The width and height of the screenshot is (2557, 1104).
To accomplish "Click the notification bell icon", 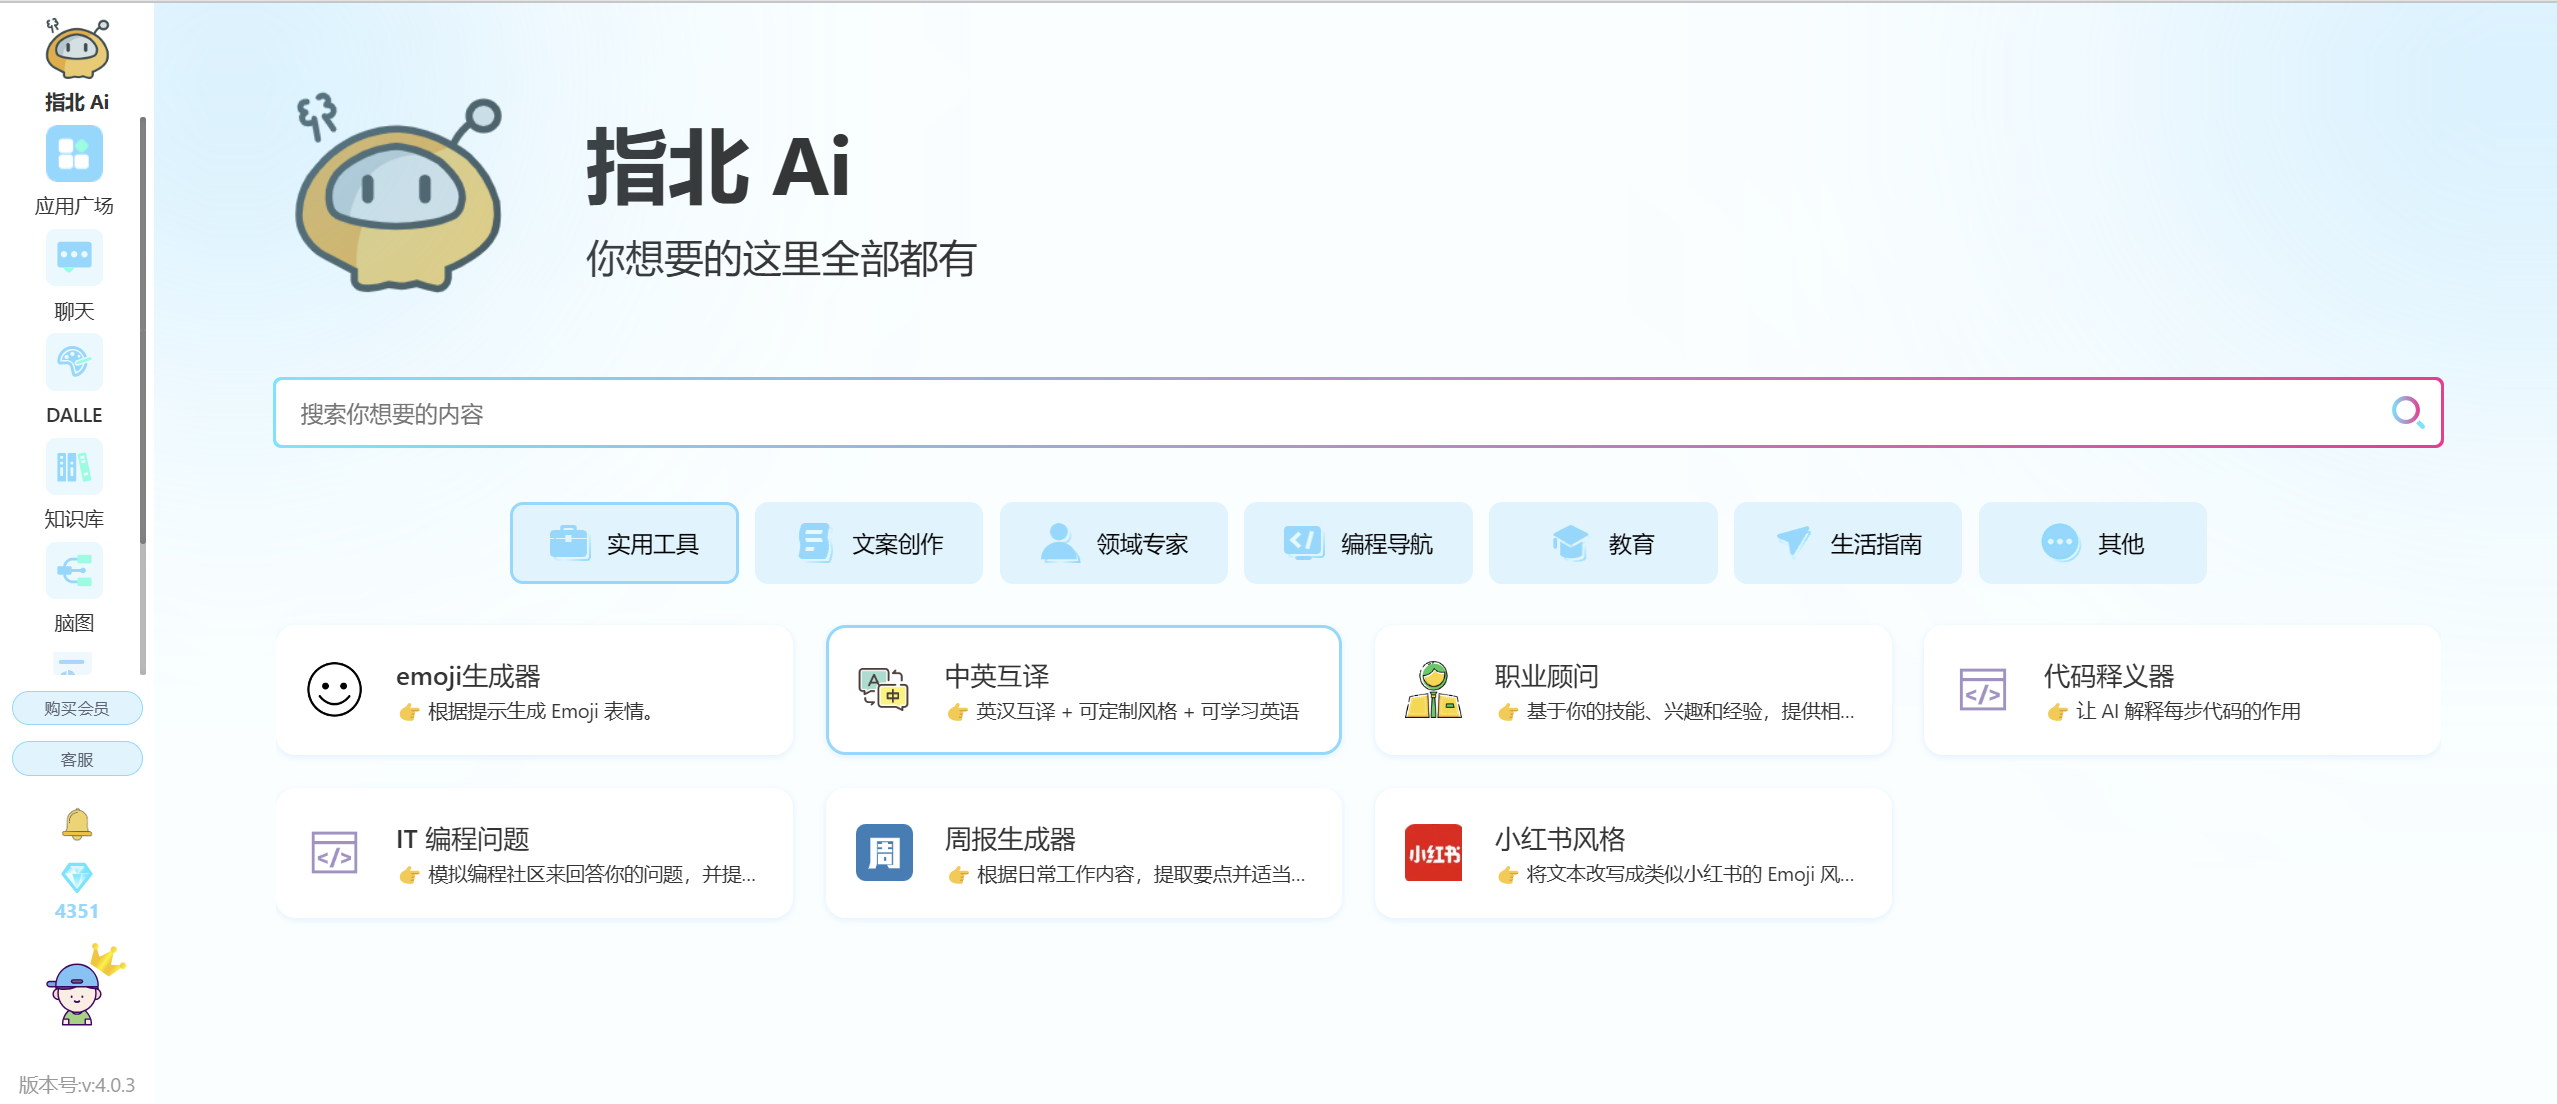I will 77,824.
